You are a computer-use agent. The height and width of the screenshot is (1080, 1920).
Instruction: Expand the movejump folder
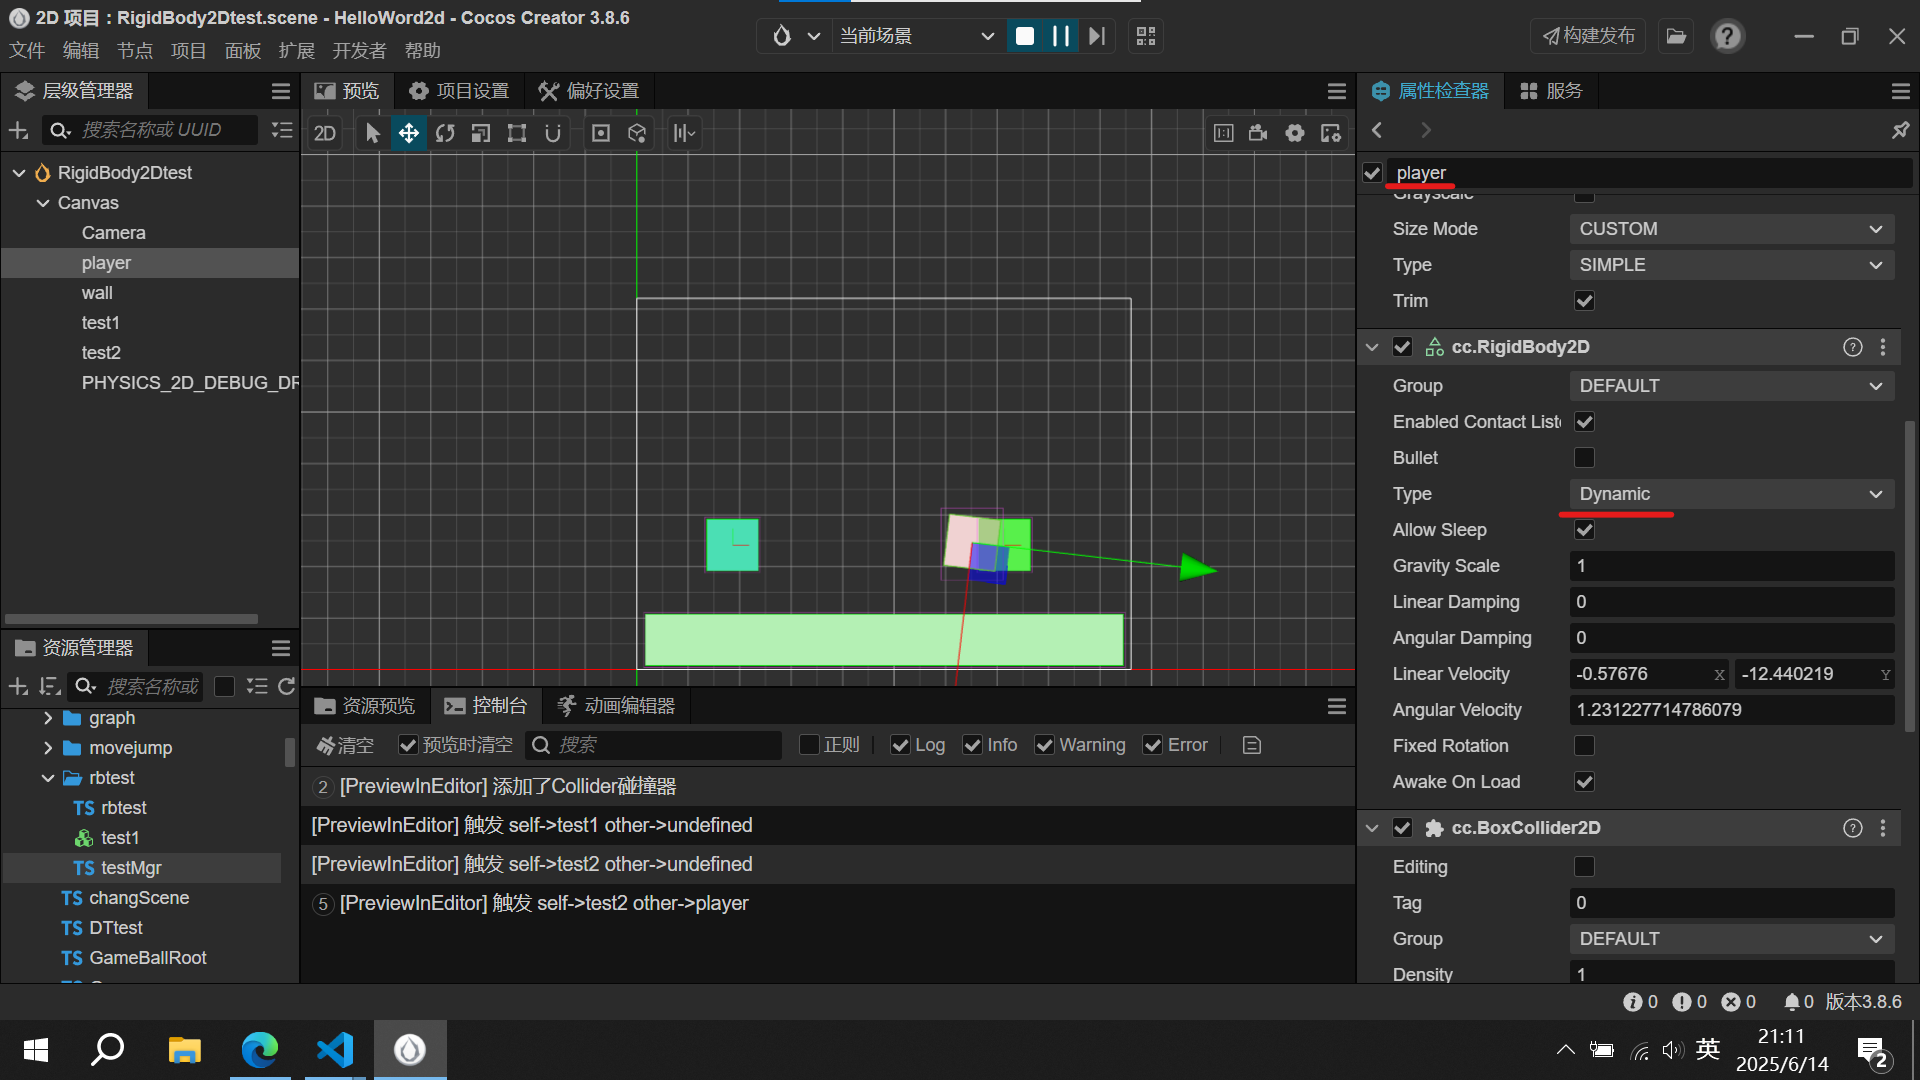pyautogui.click(x=48, y=748)
